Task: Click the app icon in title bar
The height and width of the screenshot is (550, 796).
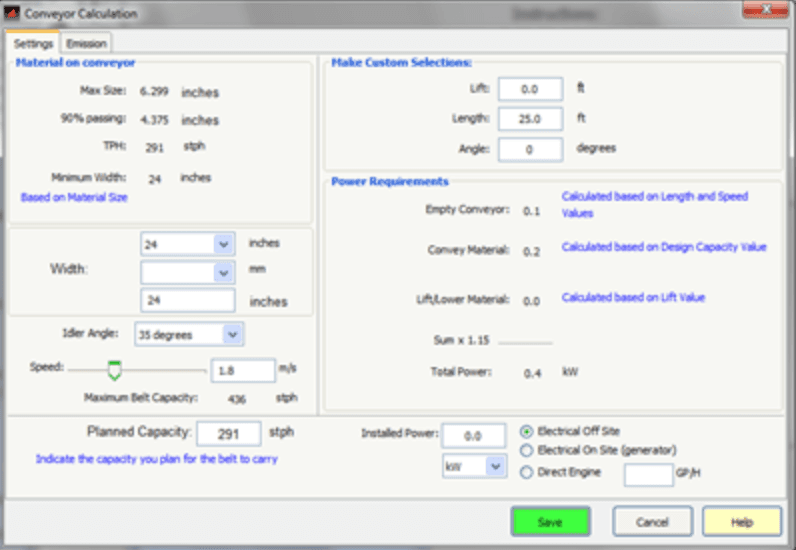Action: (x=12, y=14)
